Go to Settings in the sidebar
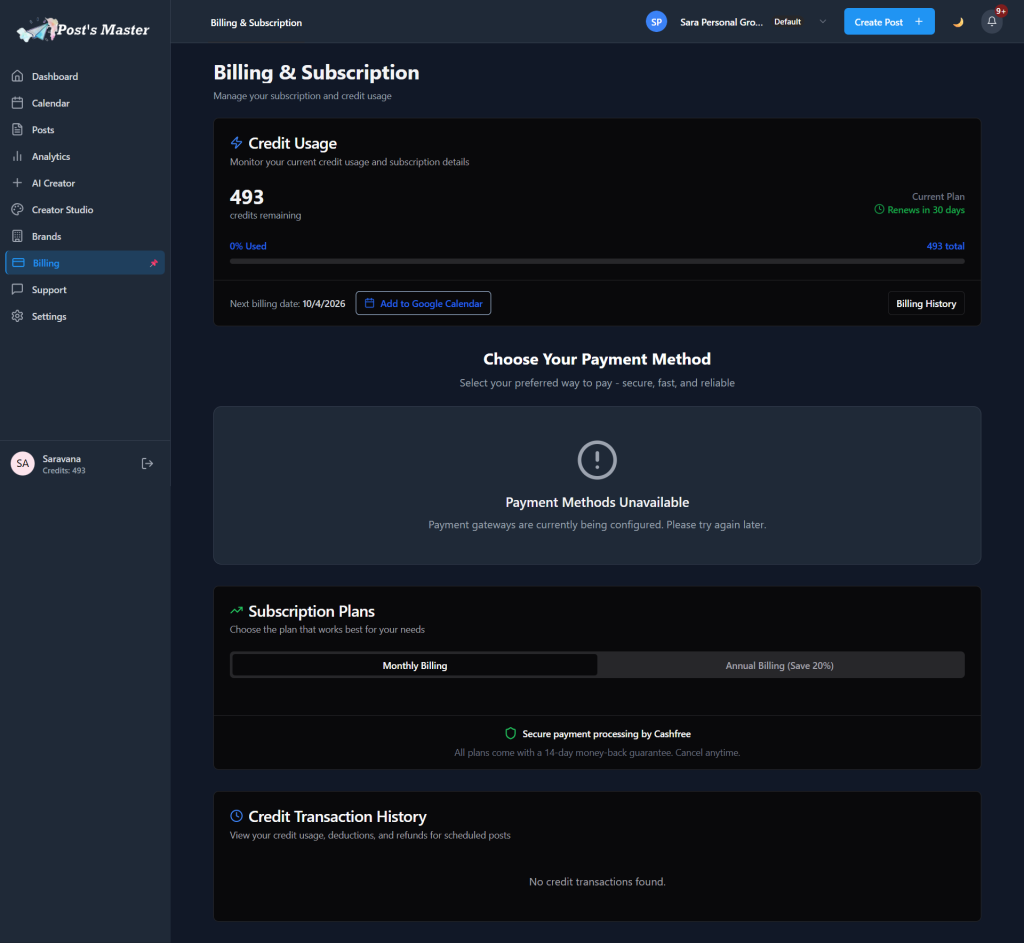This screenshot has height=943, width=1024. click(x=49, y=316)
